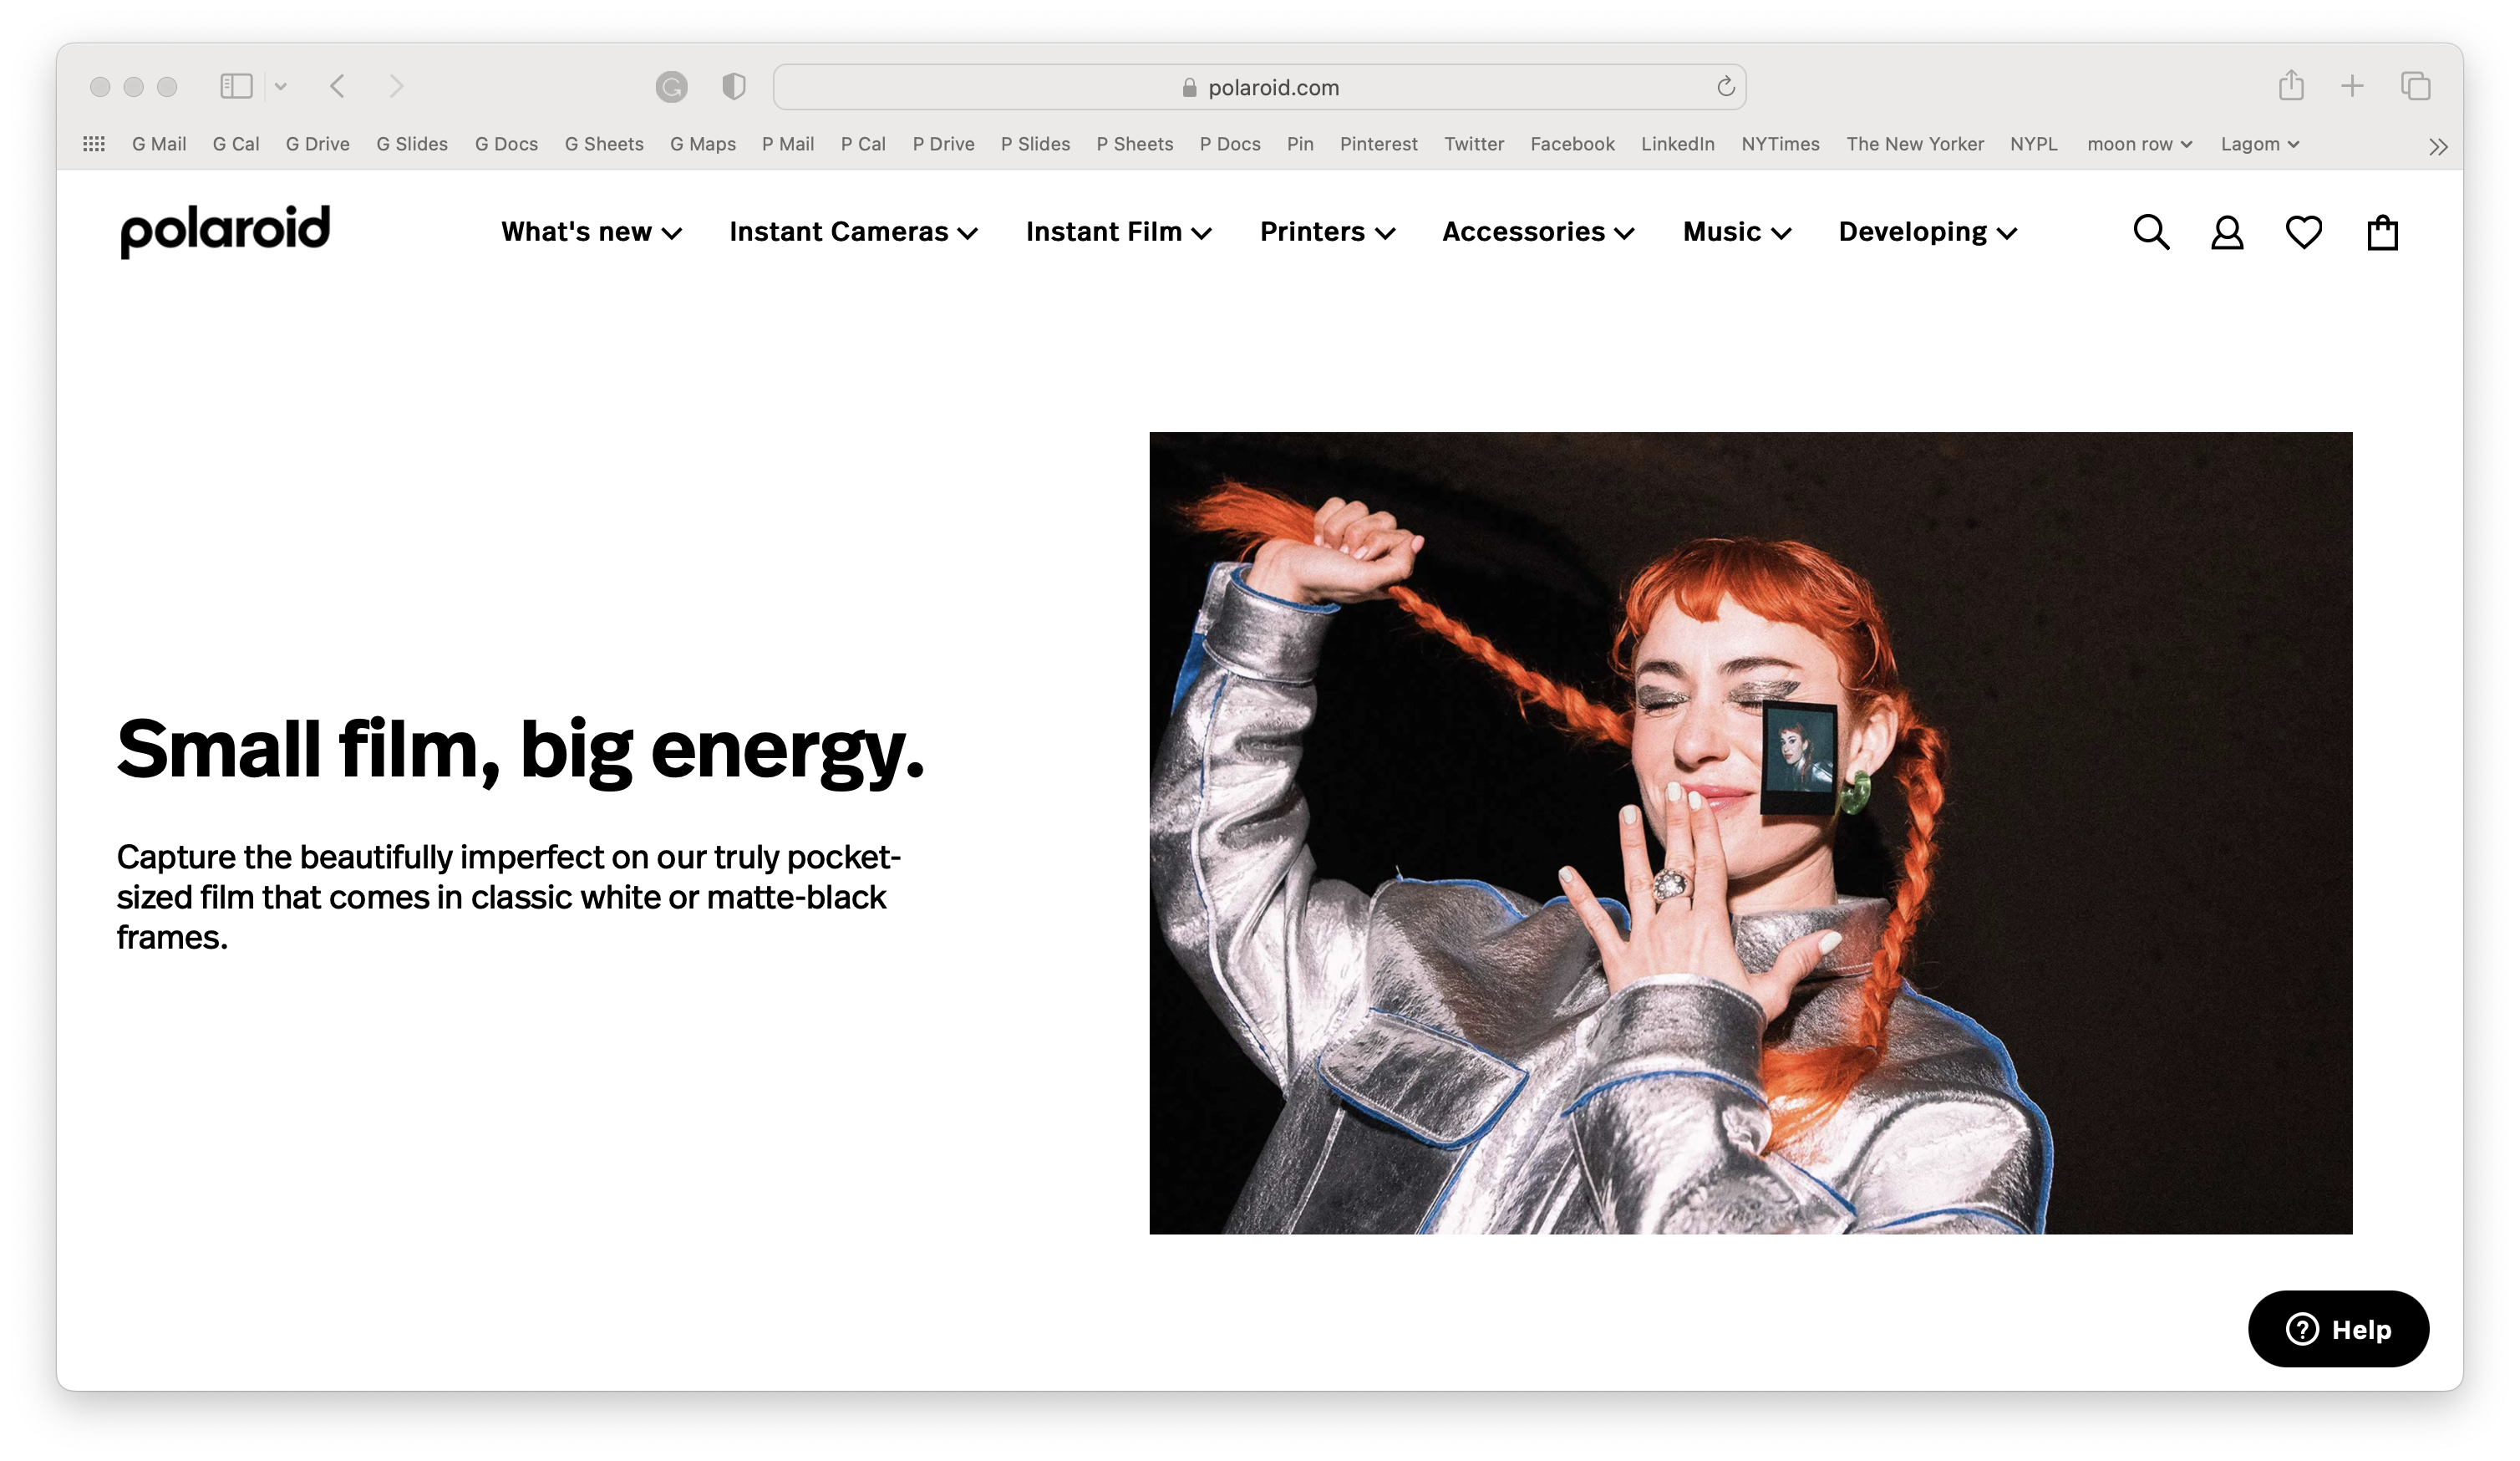Expand the Developing menu
The image size is (2520, 1461).
coord(1927,232)
